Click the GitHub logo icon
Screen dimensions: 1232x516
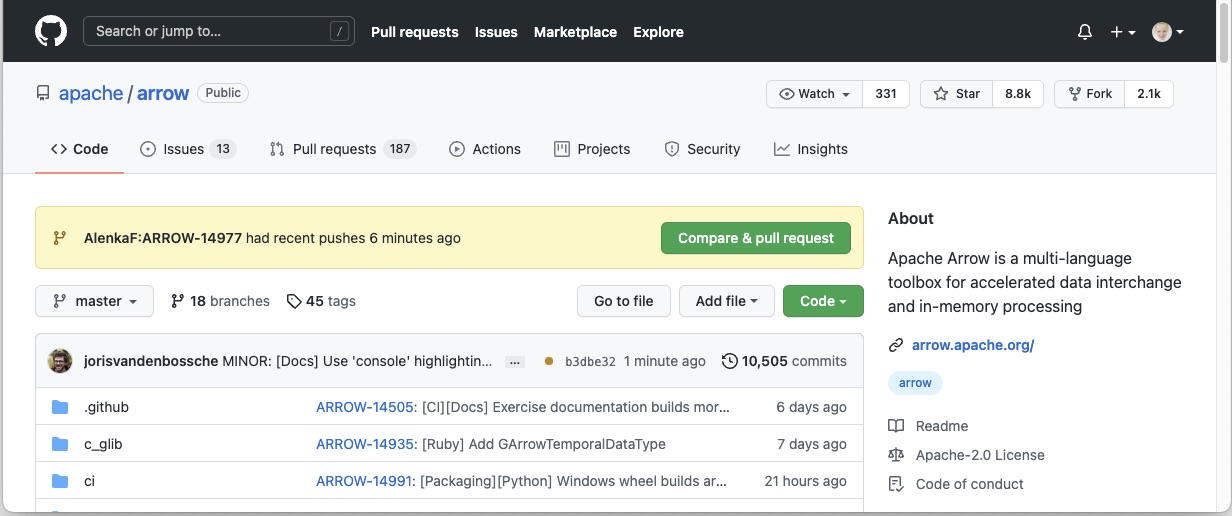pyautogui.click(x=51, y=31)
